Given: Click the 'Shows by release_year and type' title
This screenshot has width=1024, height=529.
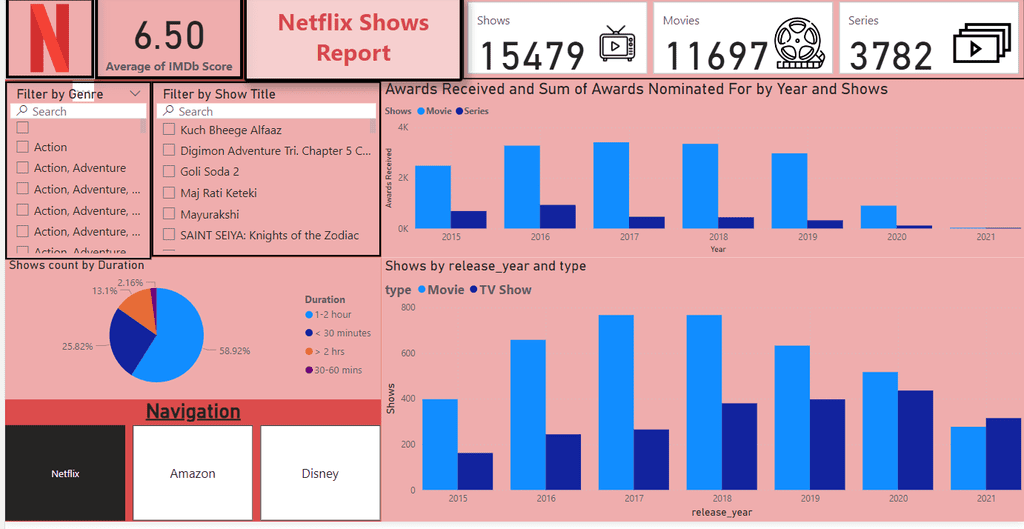Looking at the screenshot, I should [x=485, y=266].
